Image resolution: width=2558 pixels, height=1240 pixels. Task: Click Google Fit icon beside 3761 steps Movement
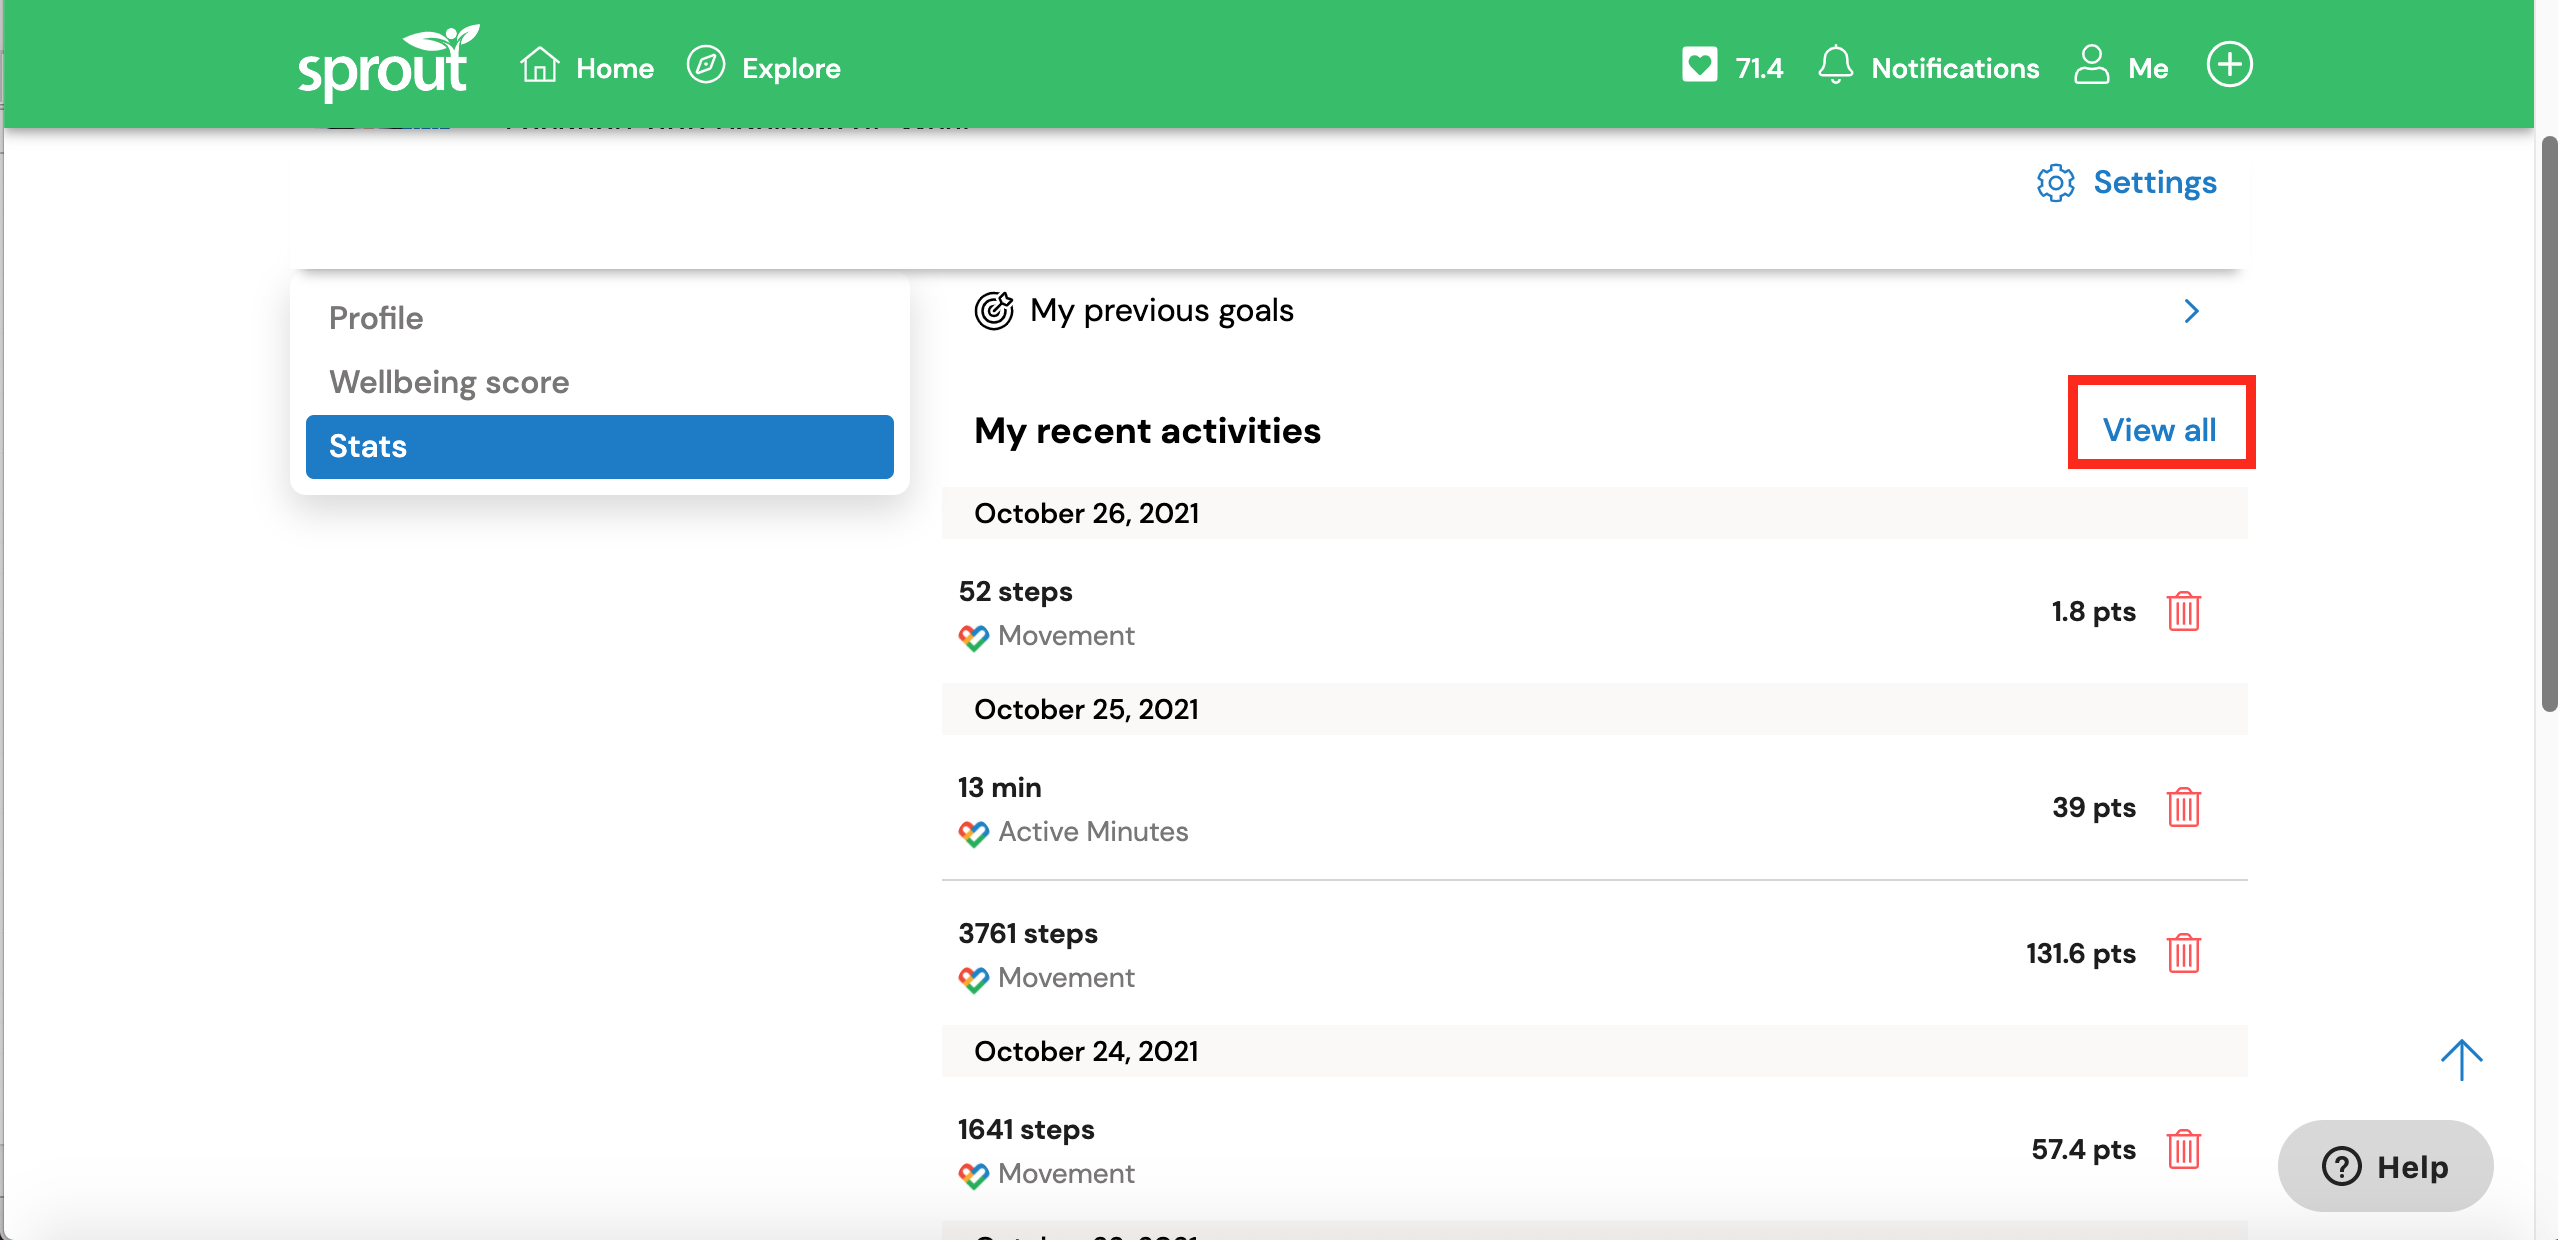[973, 979]
